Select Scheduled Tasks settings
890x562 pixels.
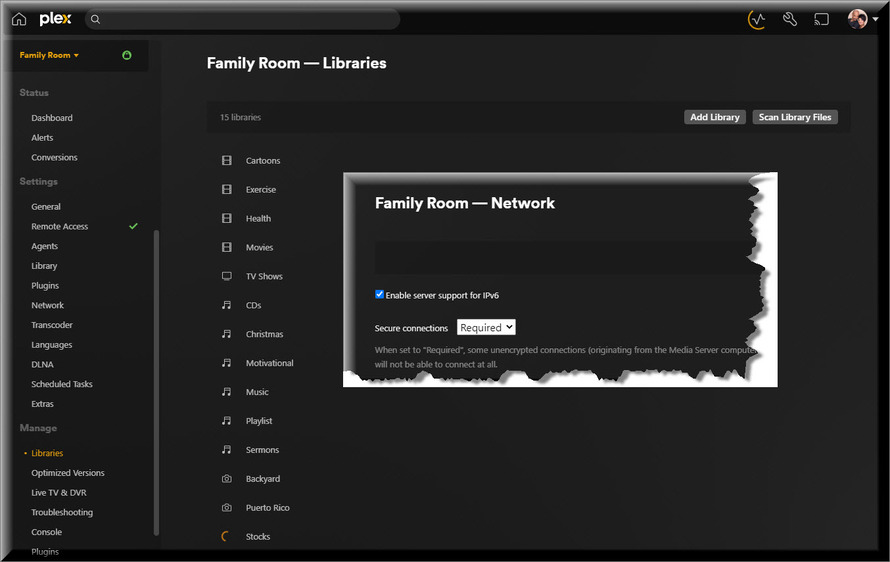[61, 384]
